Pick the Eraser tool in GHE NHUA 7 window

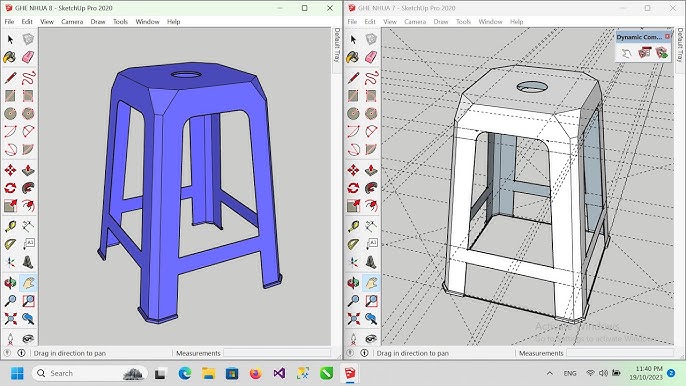point(371,57)
